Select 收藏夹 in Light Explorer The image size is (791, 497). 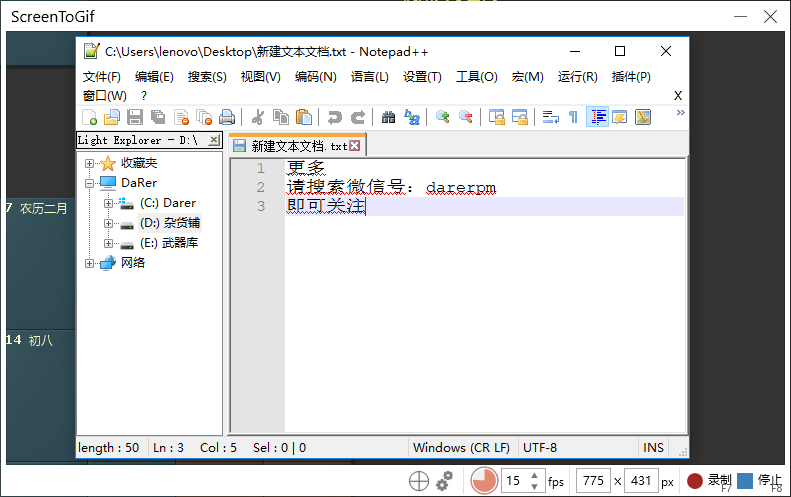[139, 163]
